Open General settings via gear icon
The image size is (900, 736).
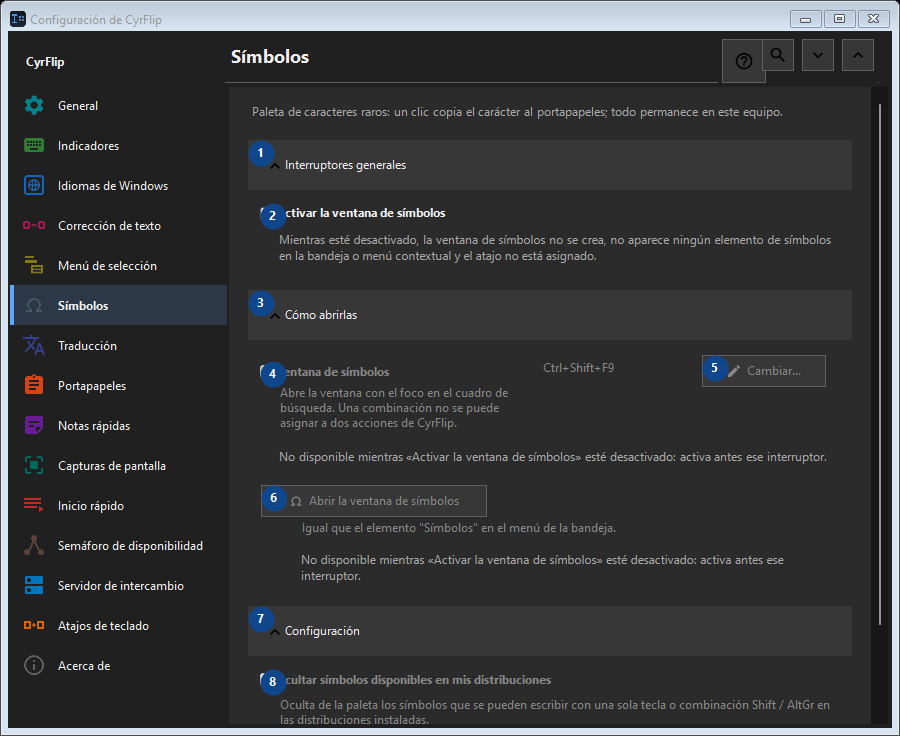[34, 106]
